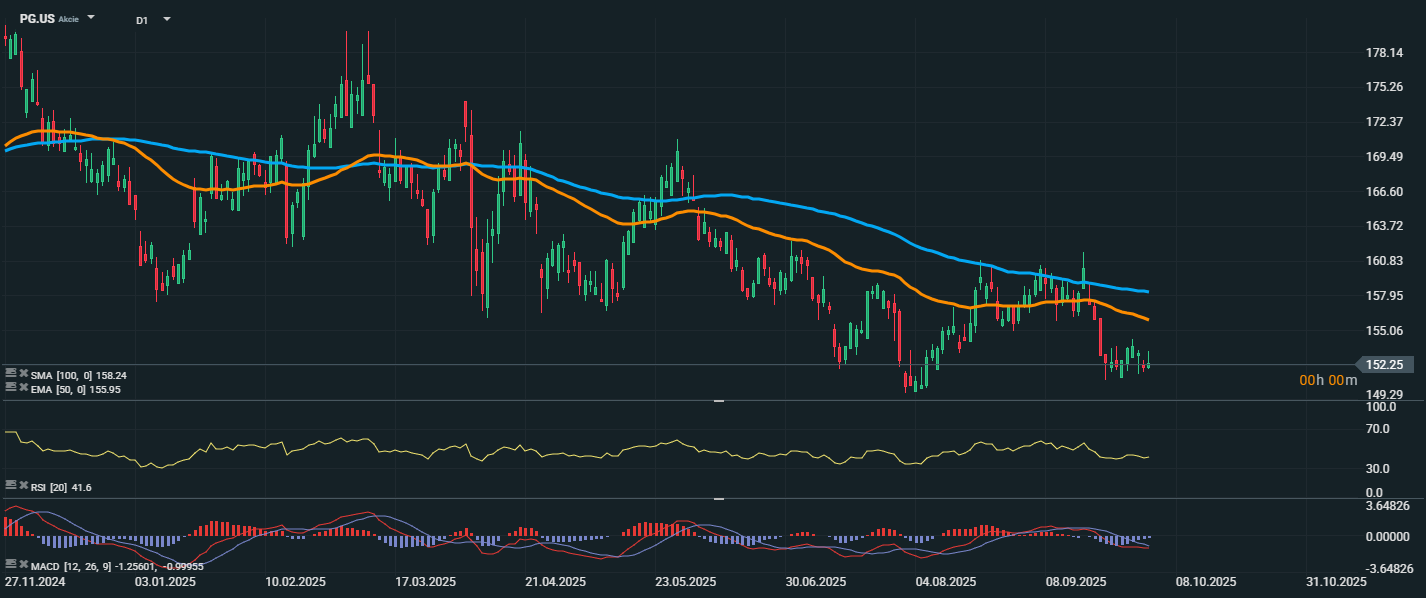Collapse handle between price and RSI panels
This screenshot has width=1426, height=598.
tap(717, 401)
